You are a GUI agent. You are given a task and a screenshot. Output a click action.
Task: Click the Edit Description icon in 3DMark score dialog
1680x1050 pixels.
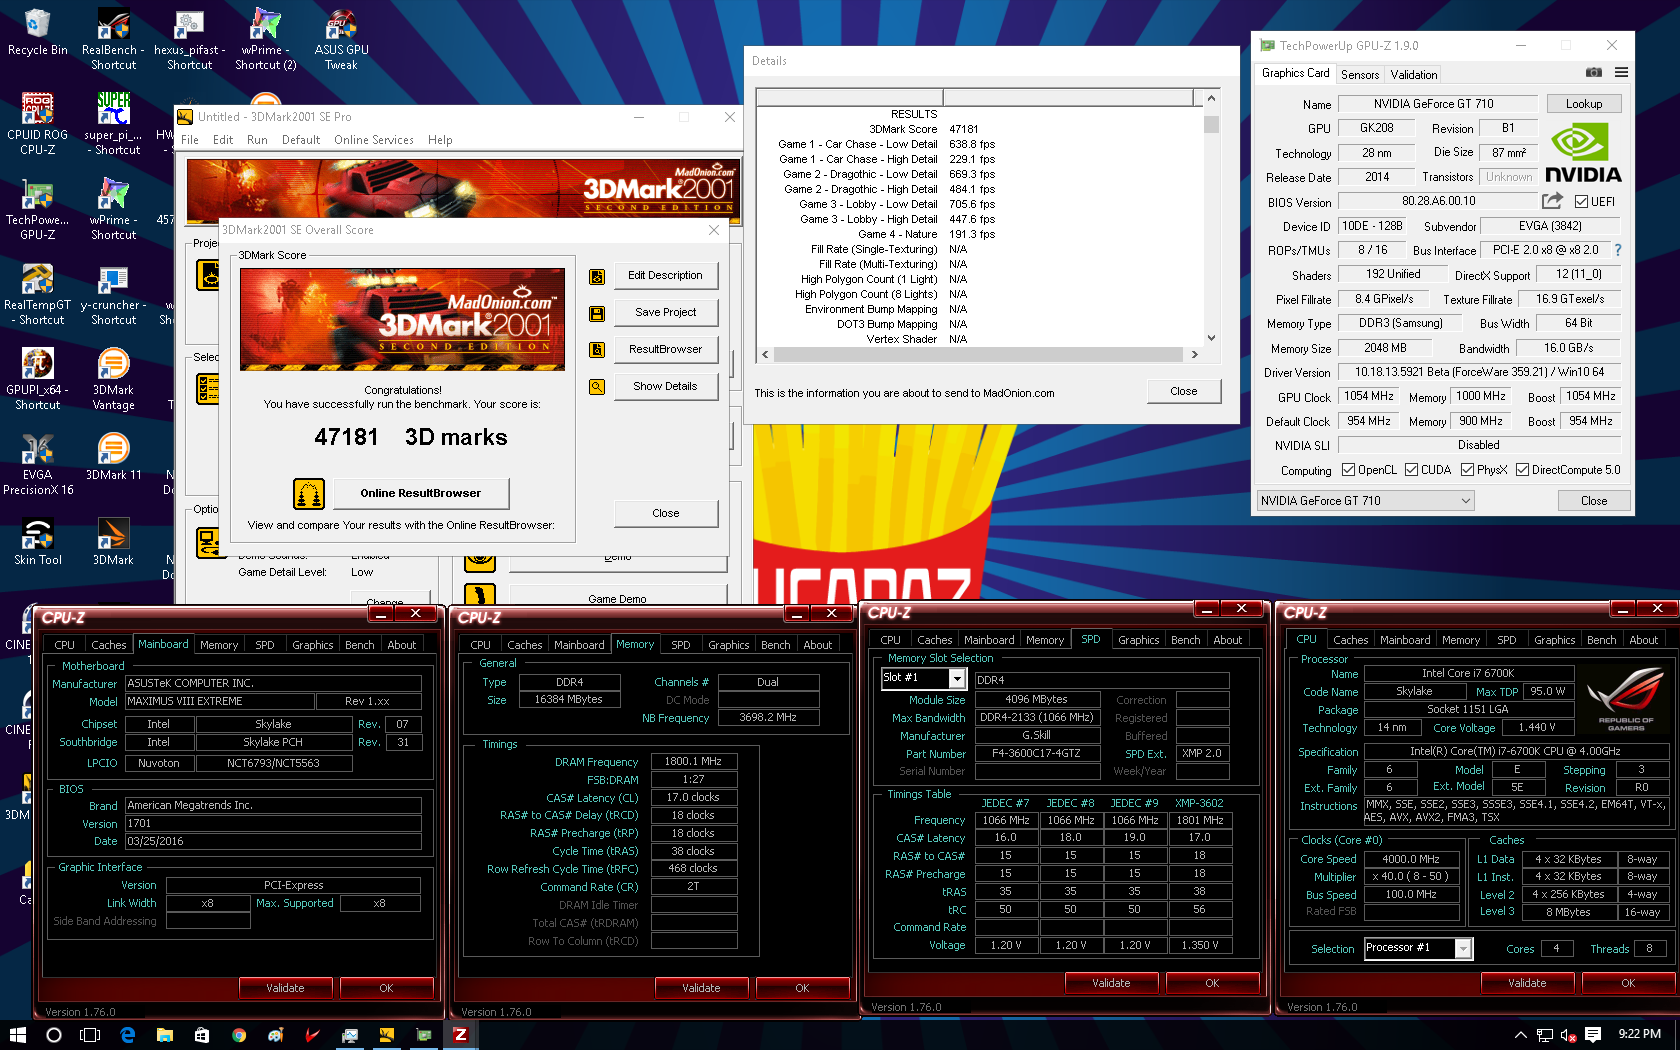coord(597,276)
